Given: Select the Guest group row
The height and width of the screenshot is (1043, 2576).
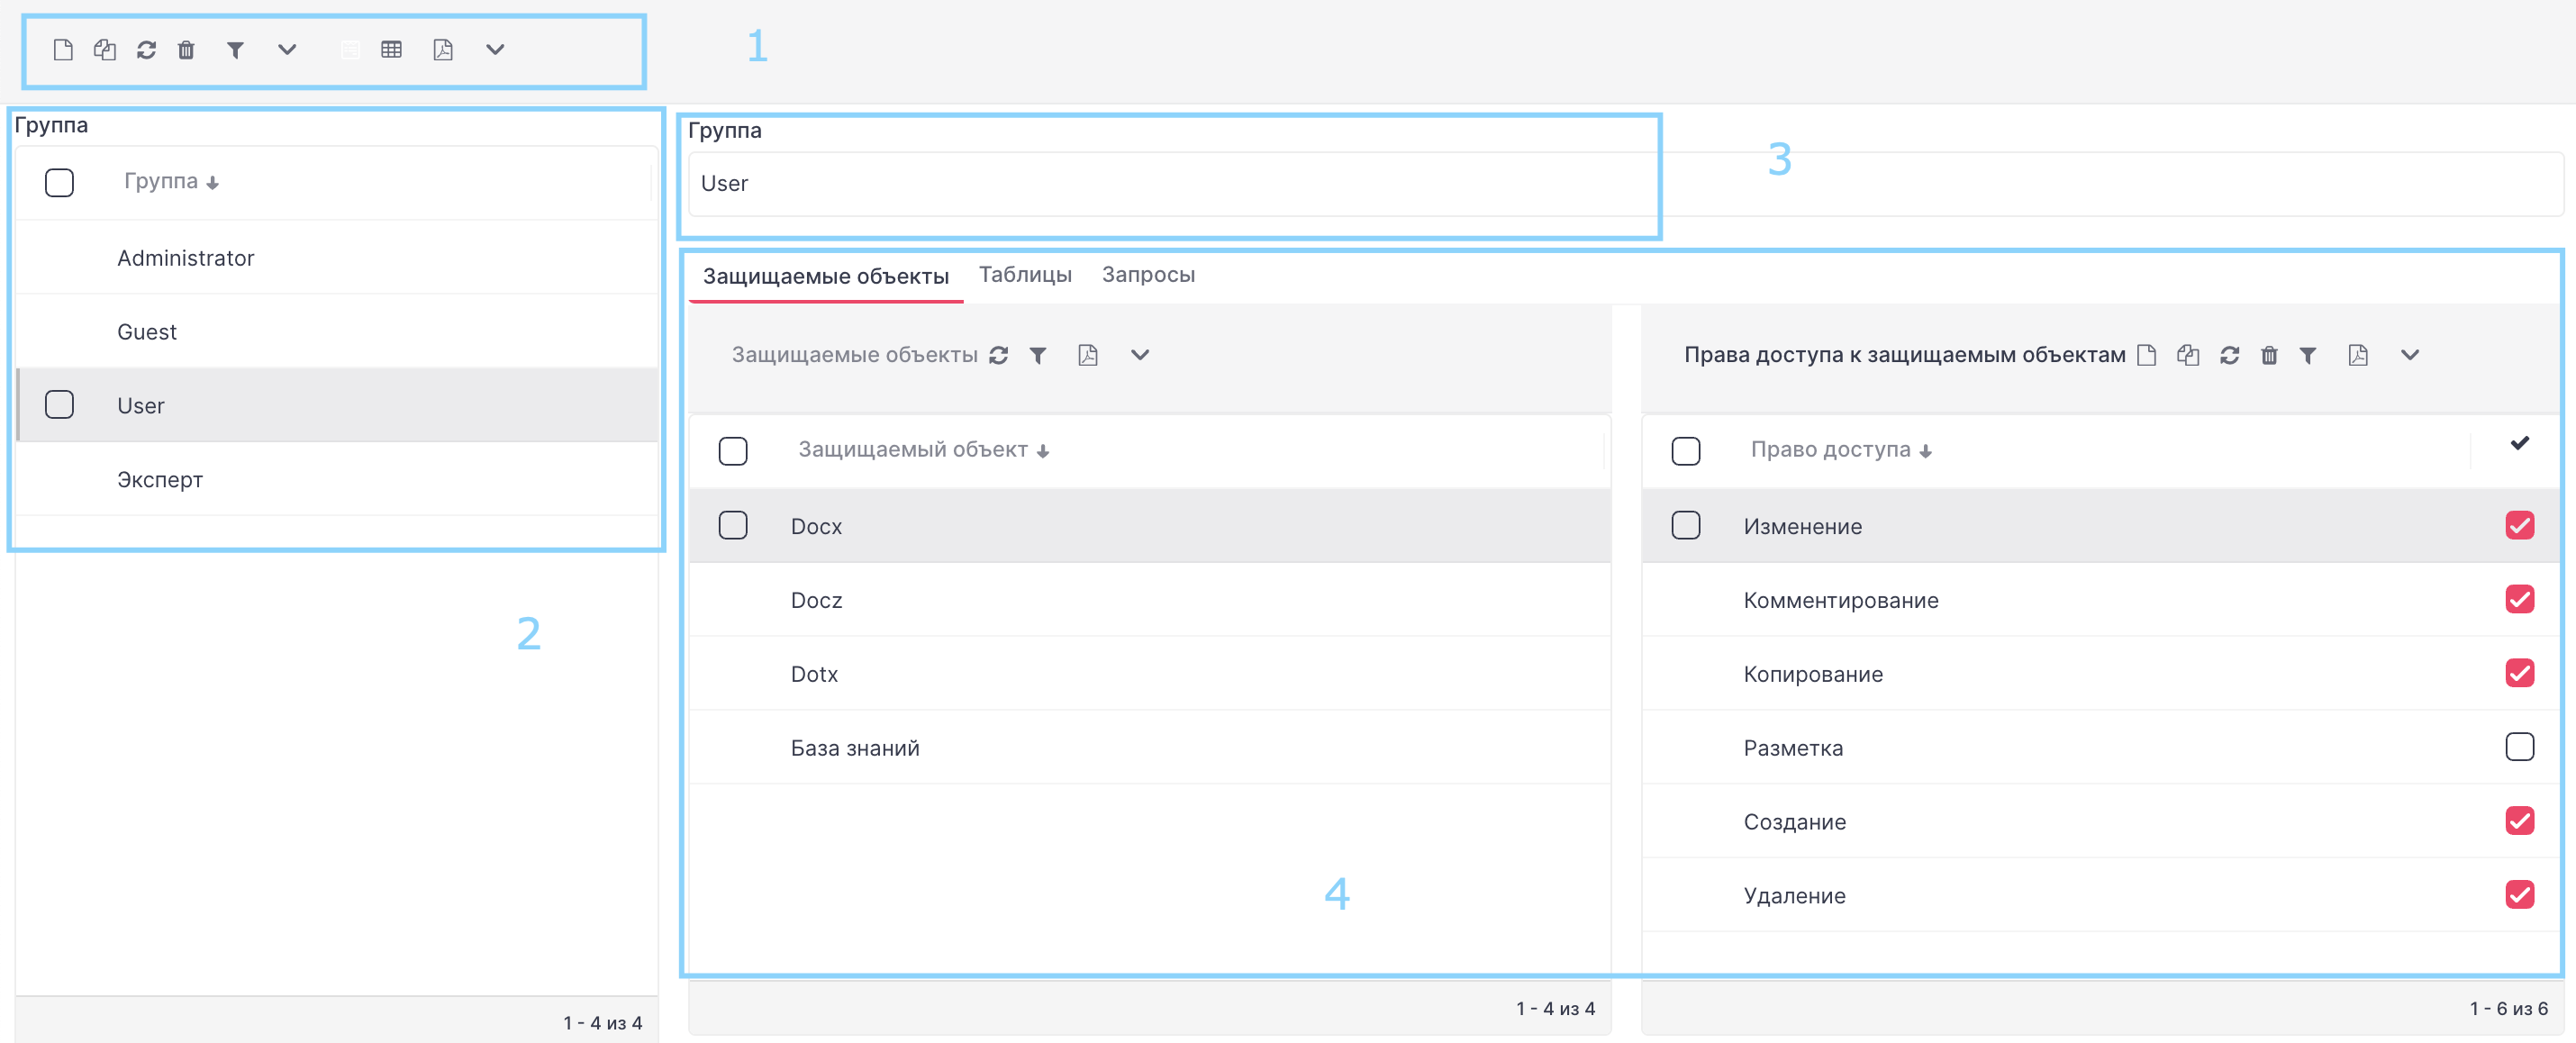Looking at the screenshot, I should click(337, 332).
